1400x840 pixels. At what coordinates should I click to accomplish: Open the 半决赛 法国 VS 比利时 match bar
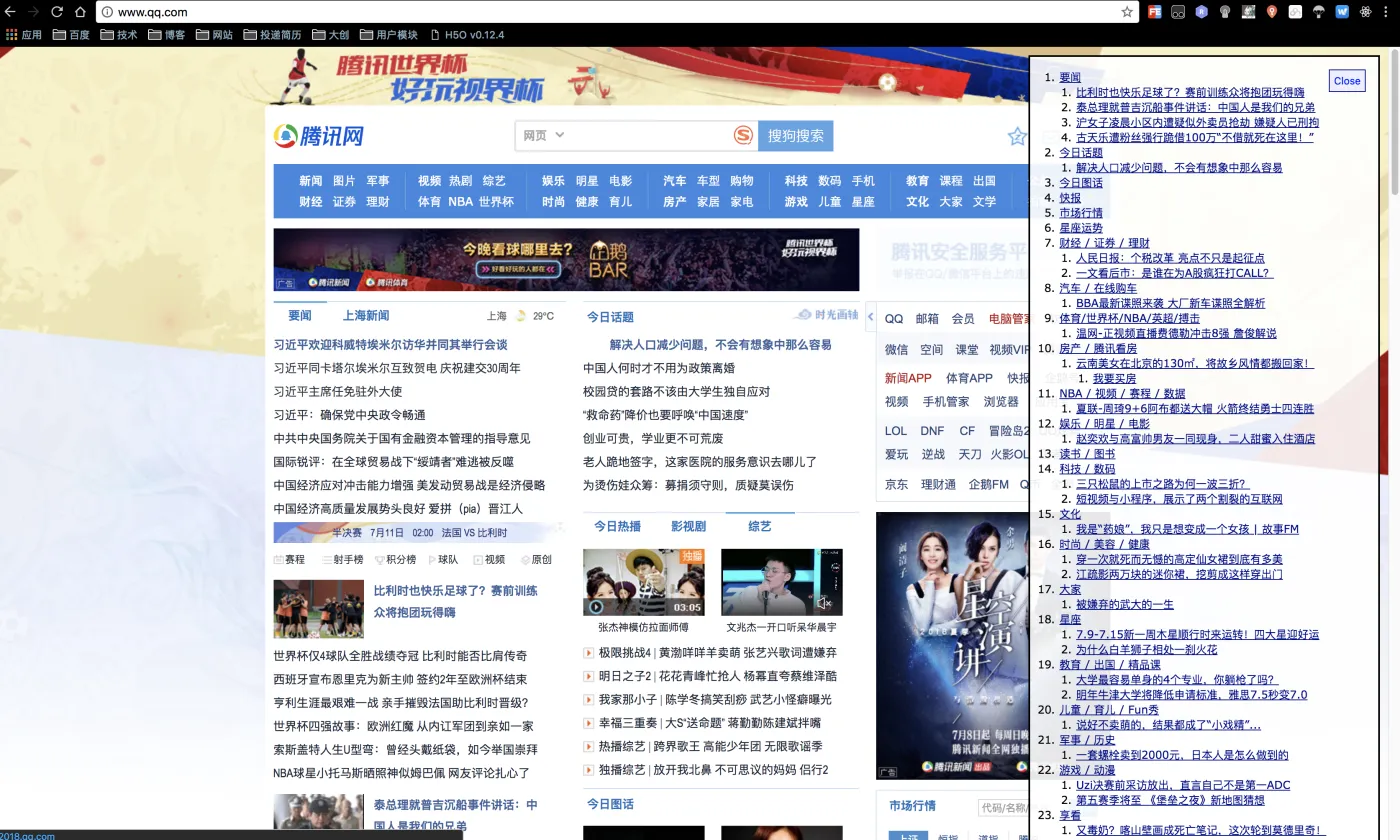pos(420,533)
